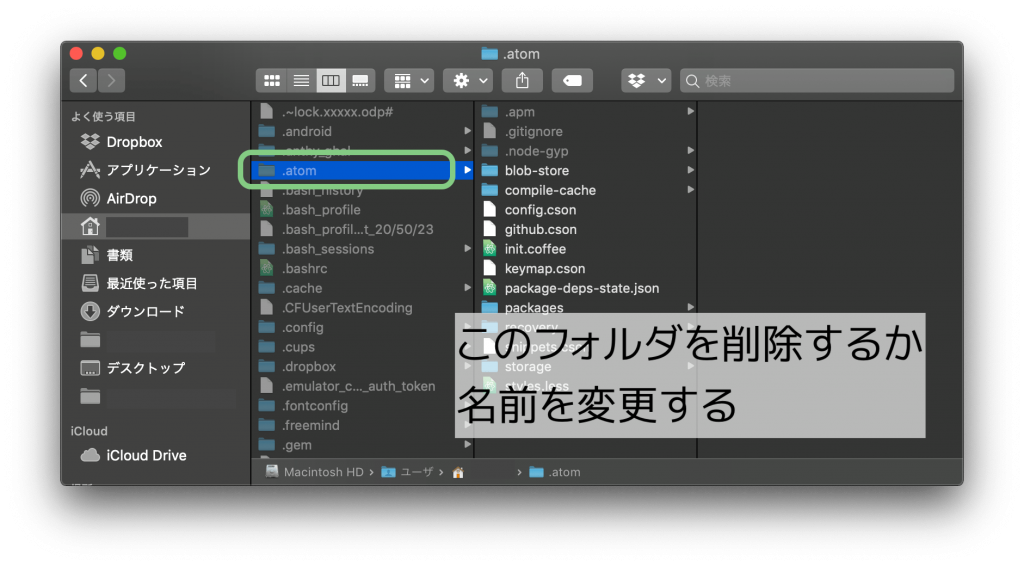Viewport: 1024px width, 566px height.
Task: Go back with the left chevron button
Action: 84,80
